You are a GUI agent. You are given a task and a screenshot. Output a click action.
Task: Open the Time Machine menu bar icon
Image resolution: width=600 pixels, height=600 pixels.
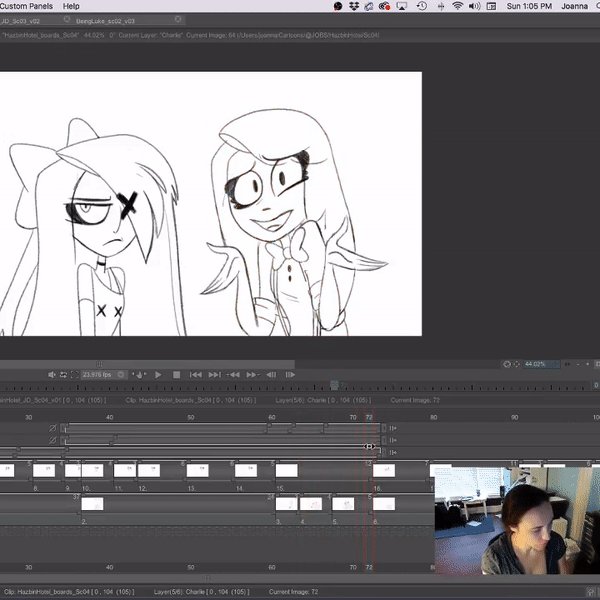click(422, 6)
